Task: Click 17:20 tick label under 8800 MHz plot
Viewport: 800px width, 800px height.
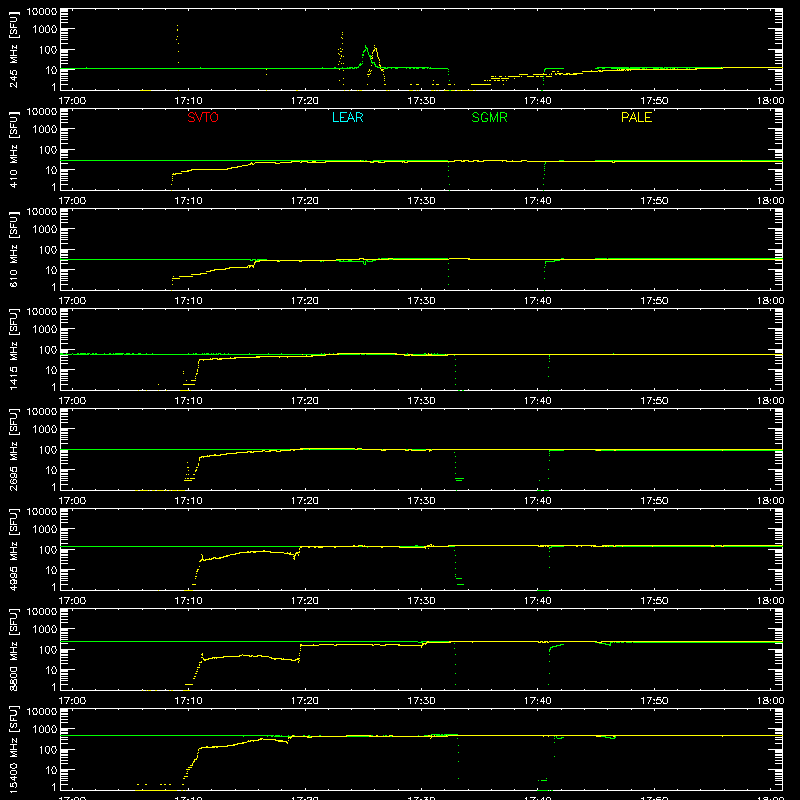Action: 305,701
